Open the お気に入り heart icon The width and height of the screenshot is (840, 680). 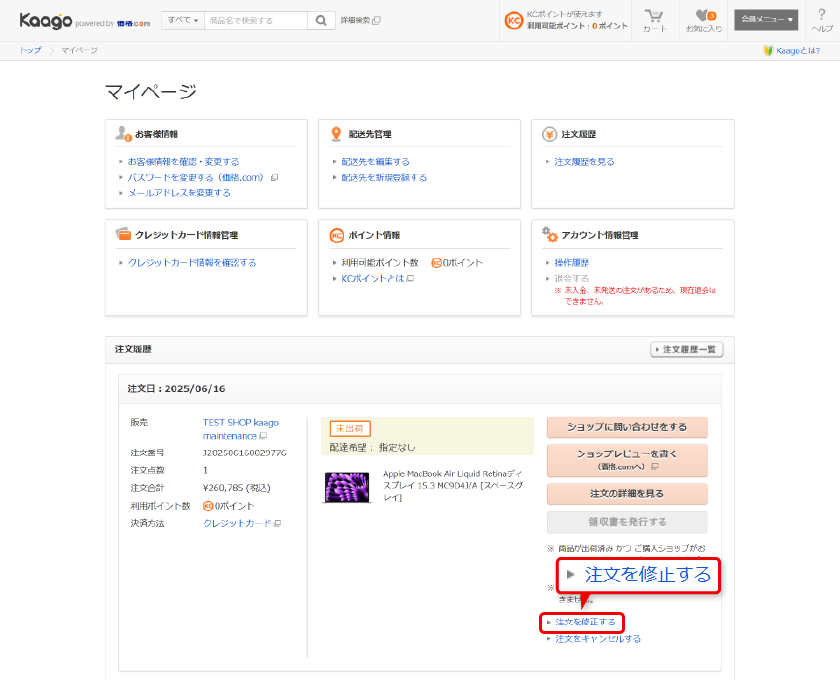coord(704,20)
